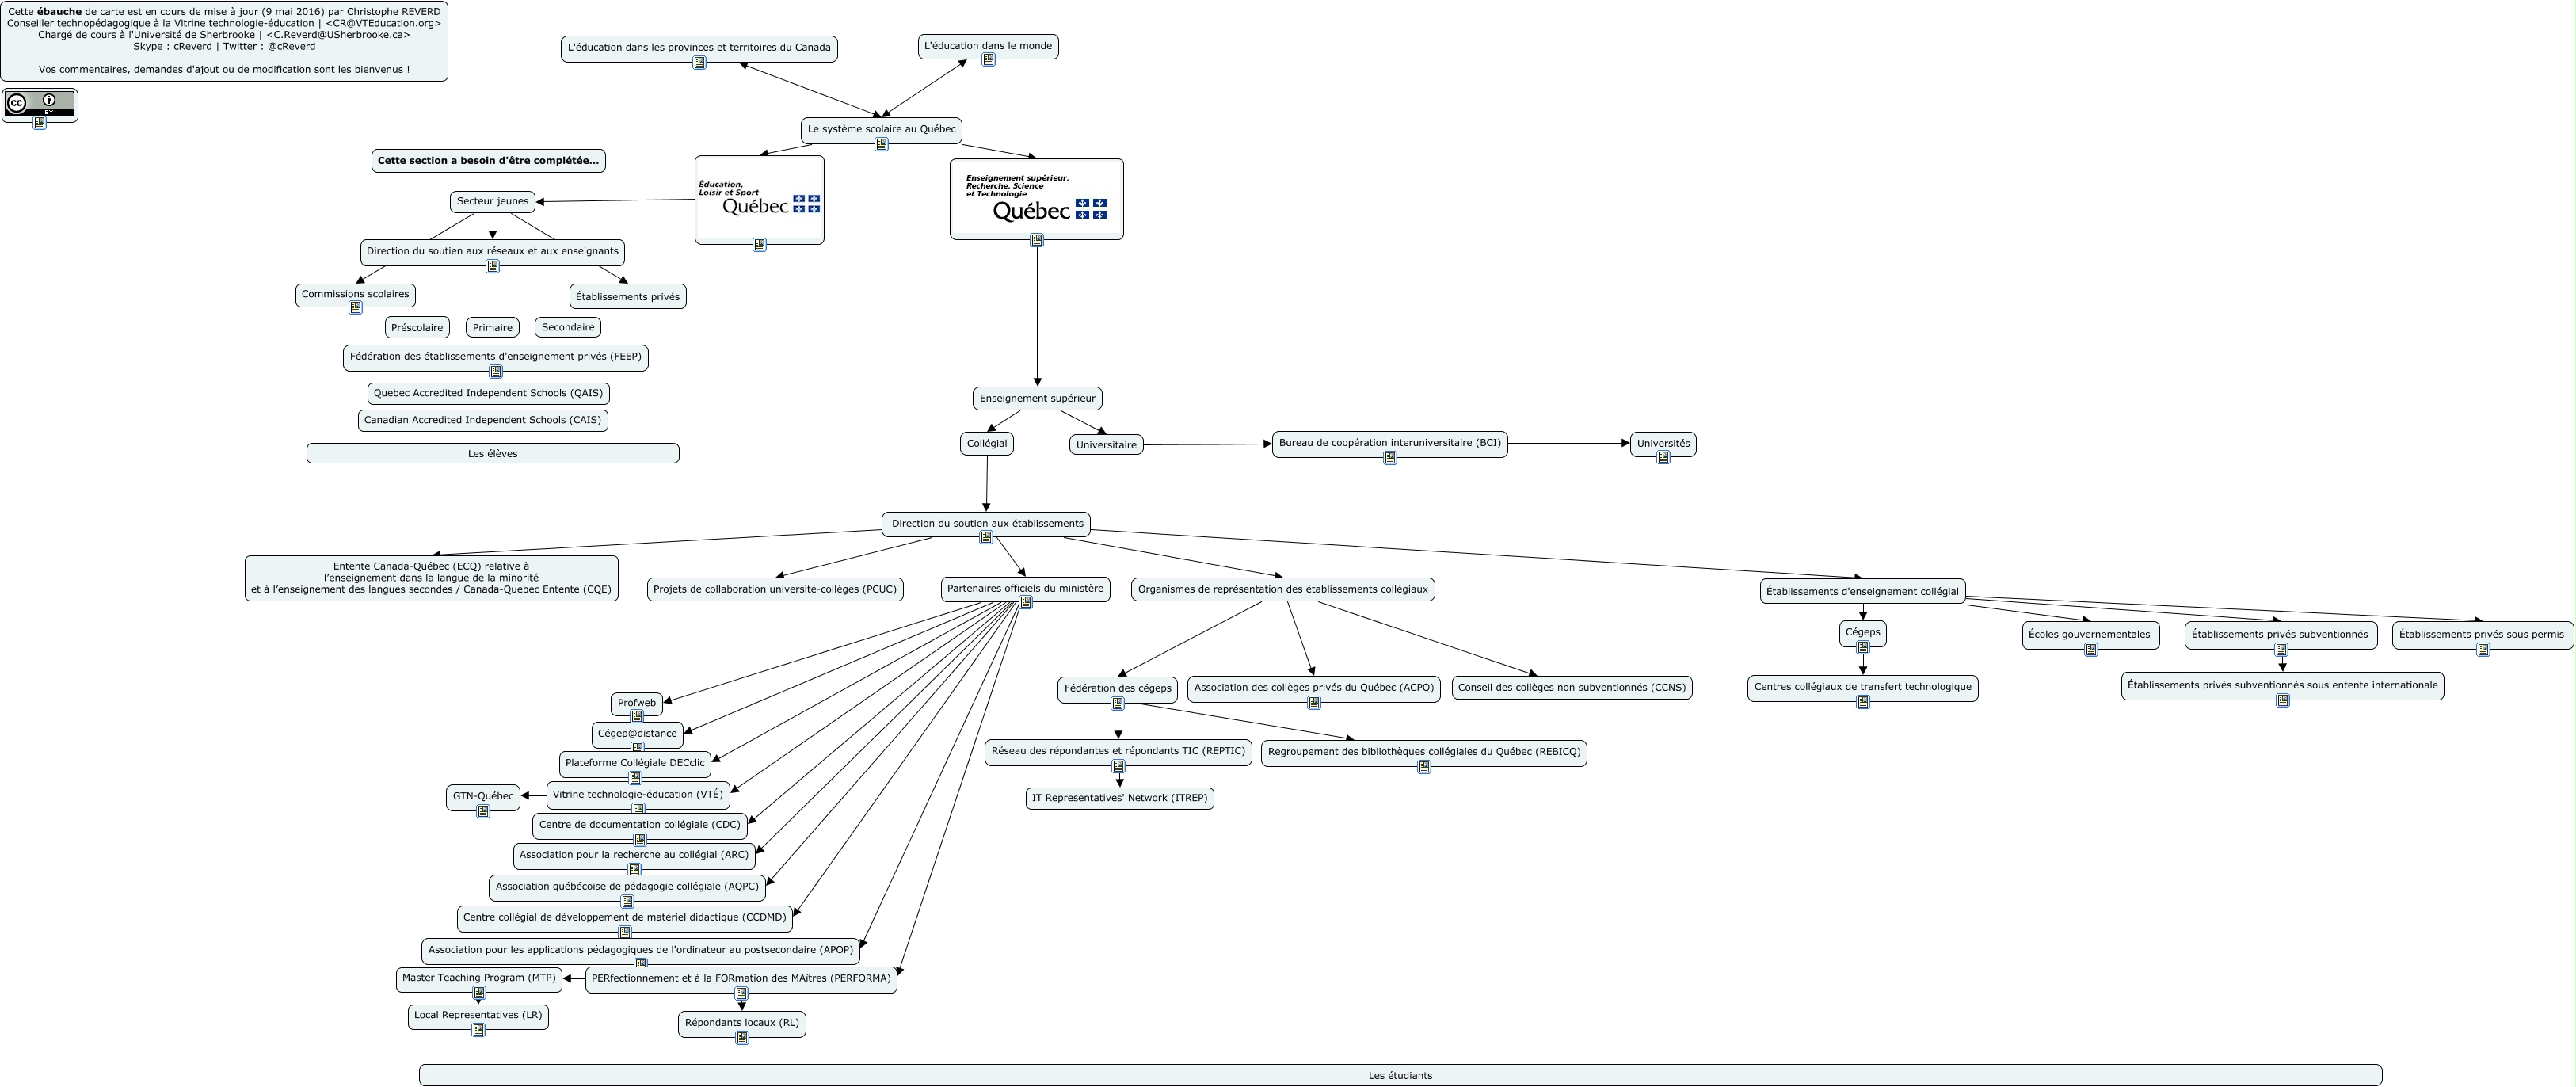Click the Universitaire node
The height and width of the screenshot is (1087, 2576).
(1106, 445)
